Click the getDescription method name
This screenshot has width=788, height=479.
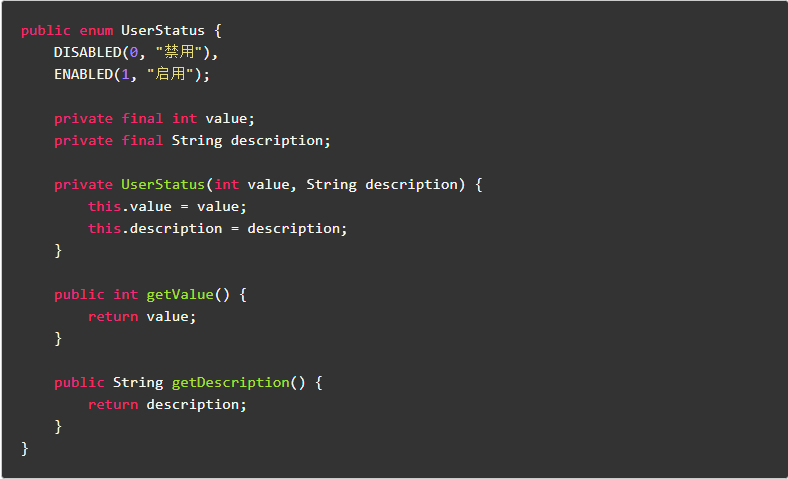(x=230, y=382)
